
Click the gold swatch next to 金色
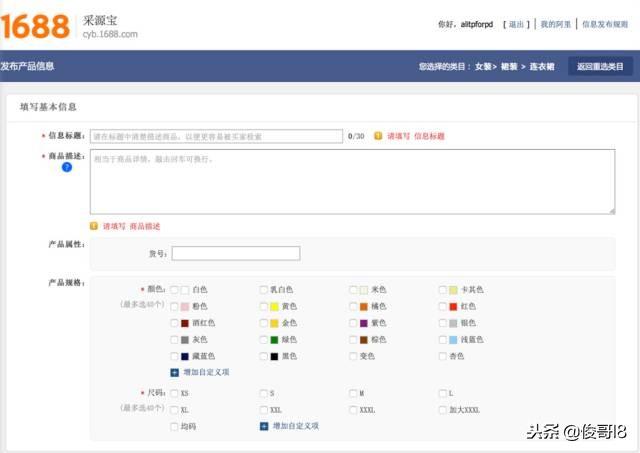pos(275,323)
